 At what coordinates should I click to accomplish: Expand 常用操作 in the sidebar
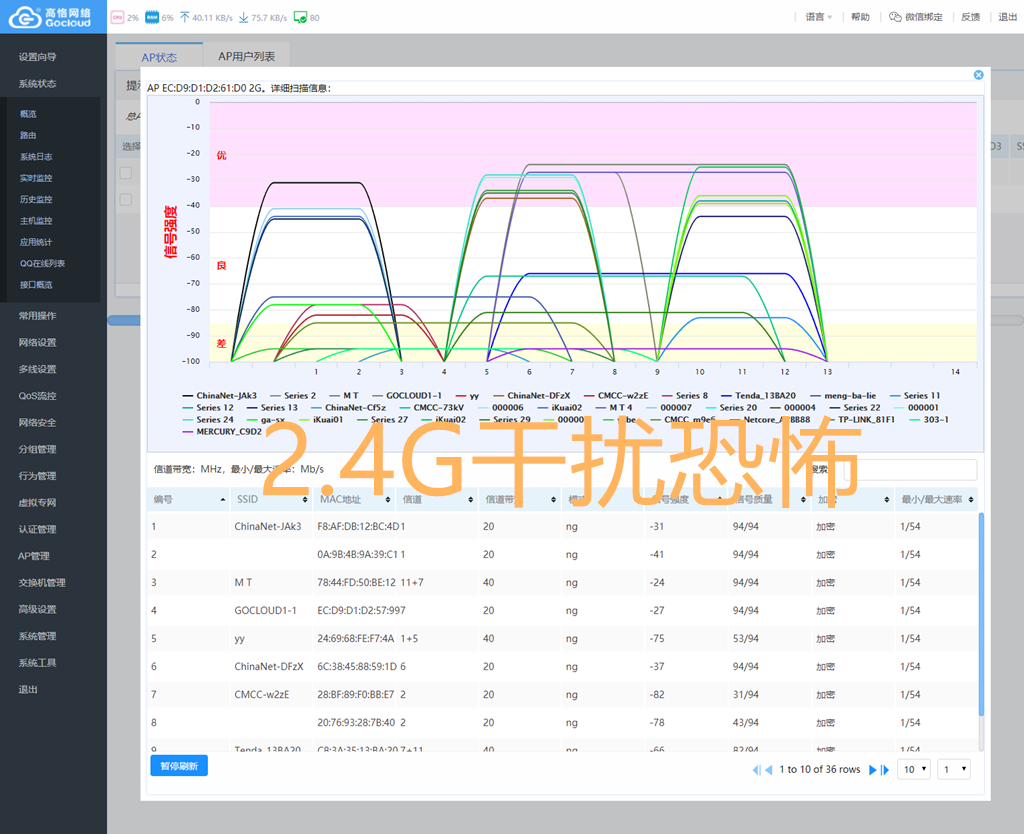click(37, 315)
